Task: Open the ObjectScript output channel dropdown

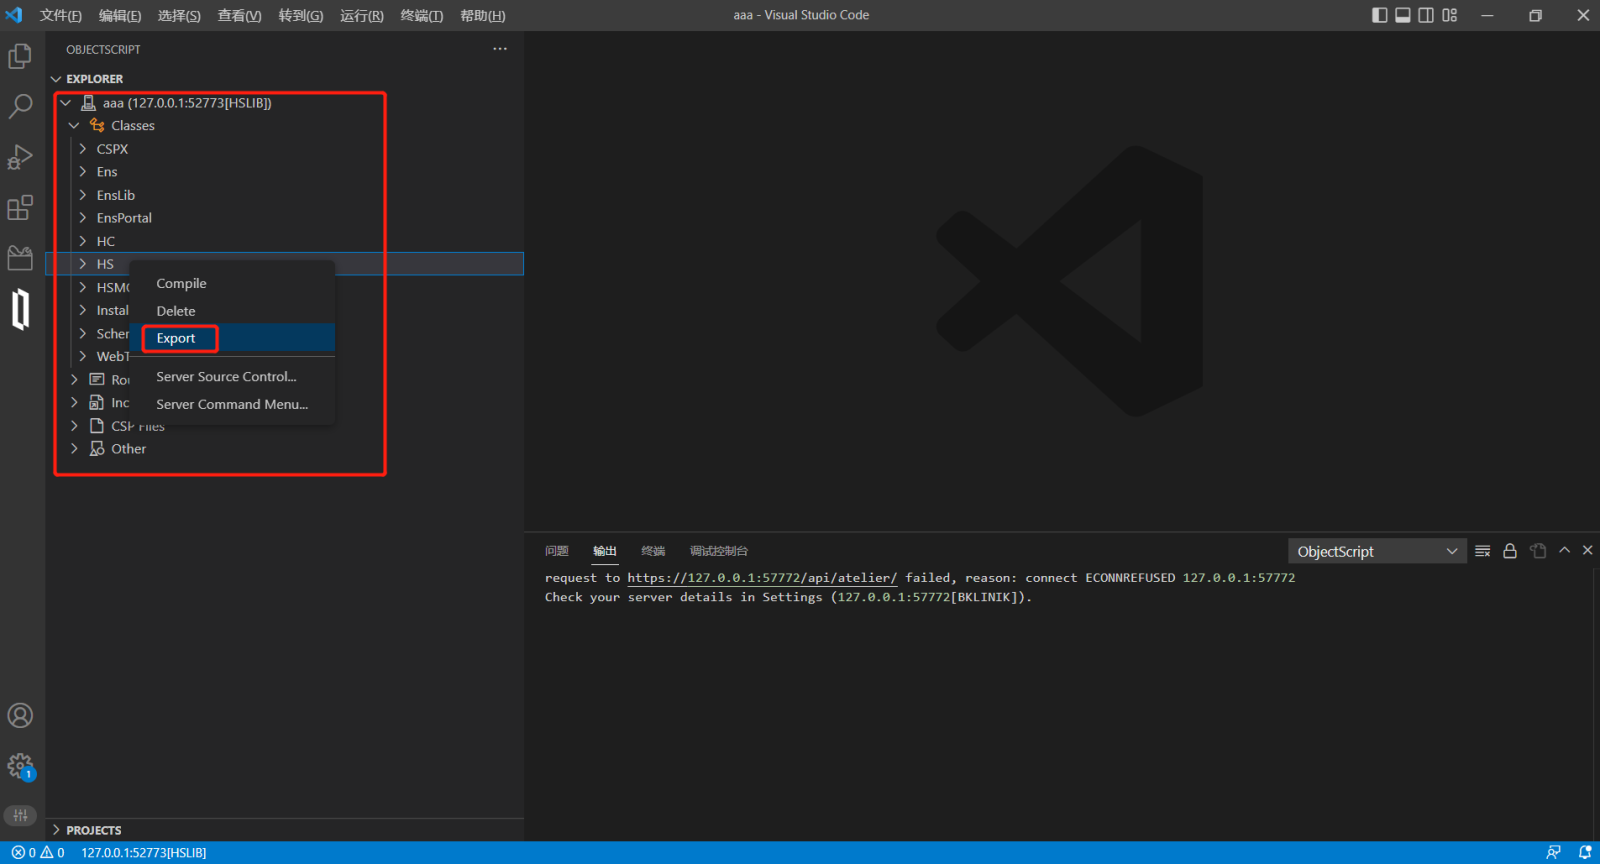Action: click(x=1376, y=551)
